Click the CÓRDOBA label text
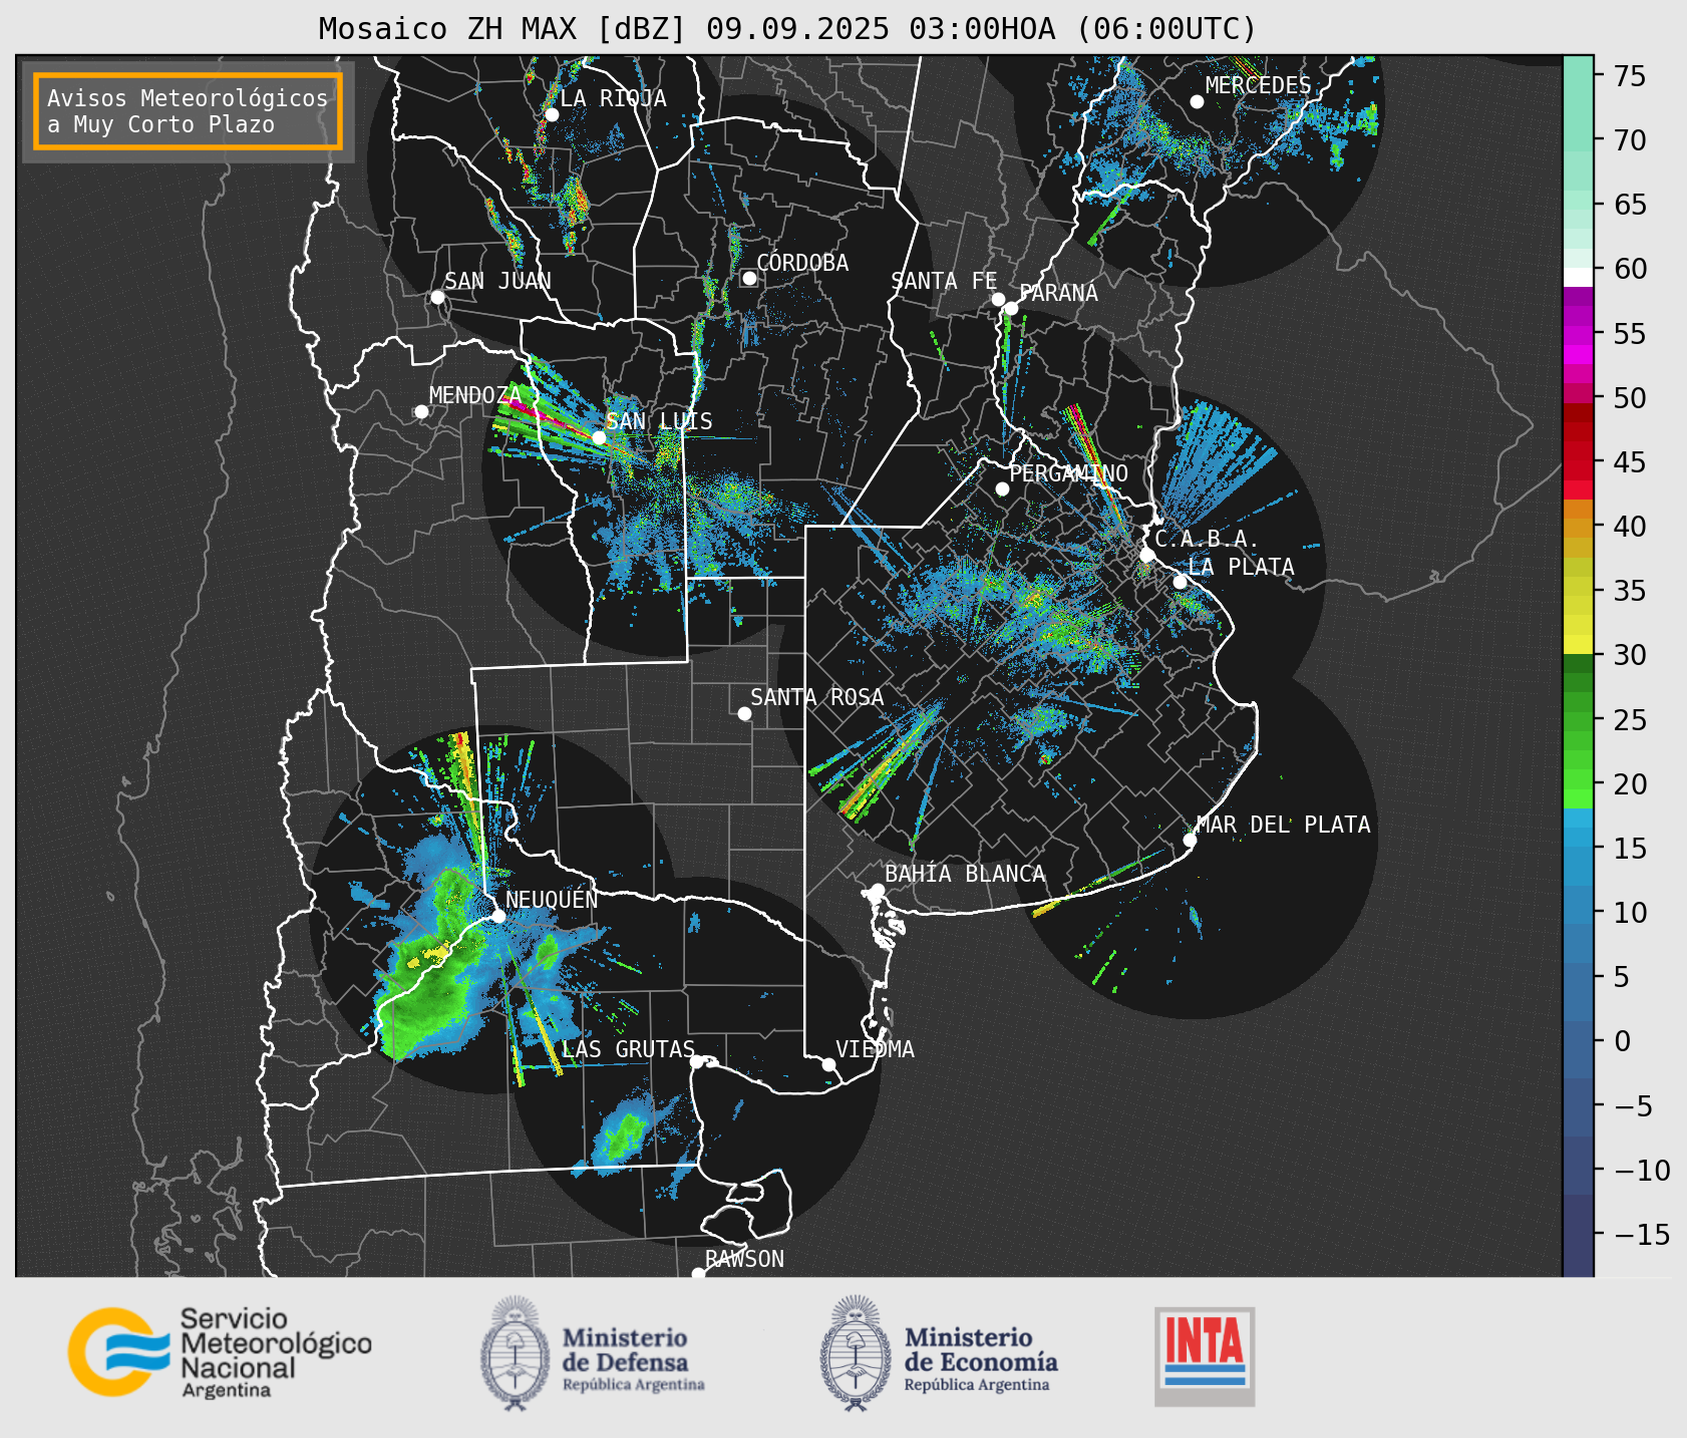 pyautogui.click(x=802, y=263)
